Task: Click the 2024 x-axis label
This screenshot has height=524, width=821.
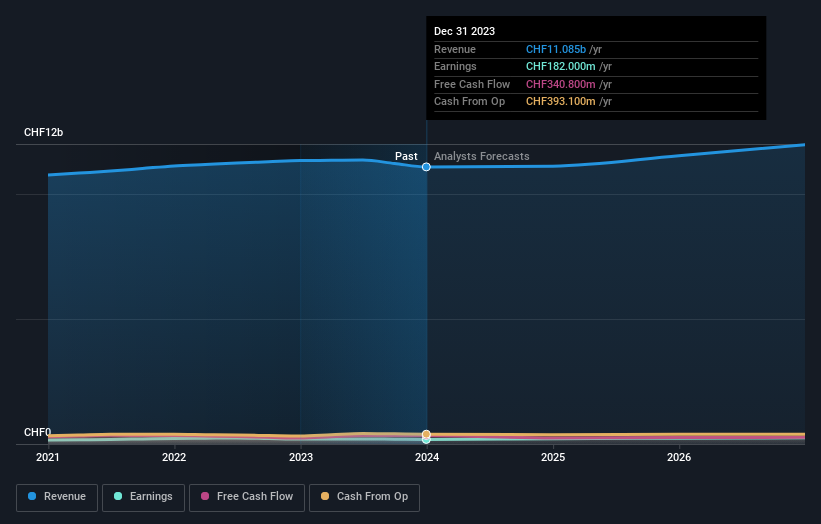Action: [427, 457]
